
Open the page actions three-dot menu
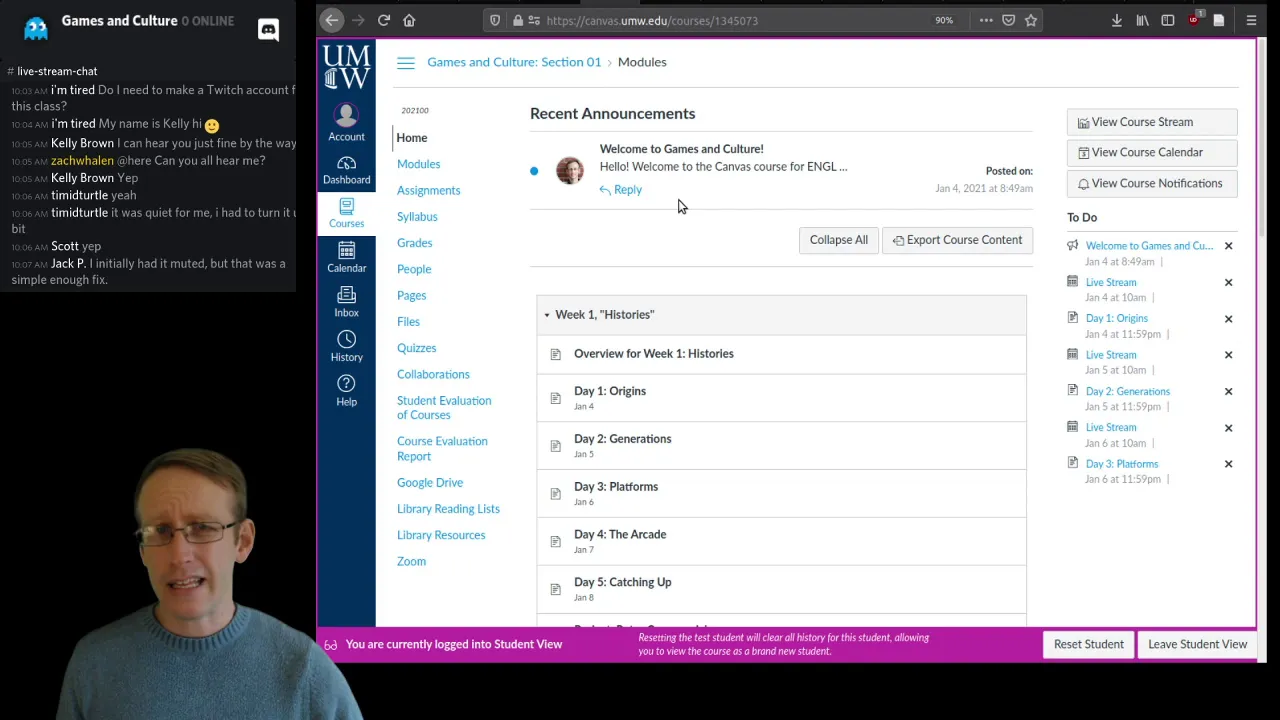click(x=986, y=20)
